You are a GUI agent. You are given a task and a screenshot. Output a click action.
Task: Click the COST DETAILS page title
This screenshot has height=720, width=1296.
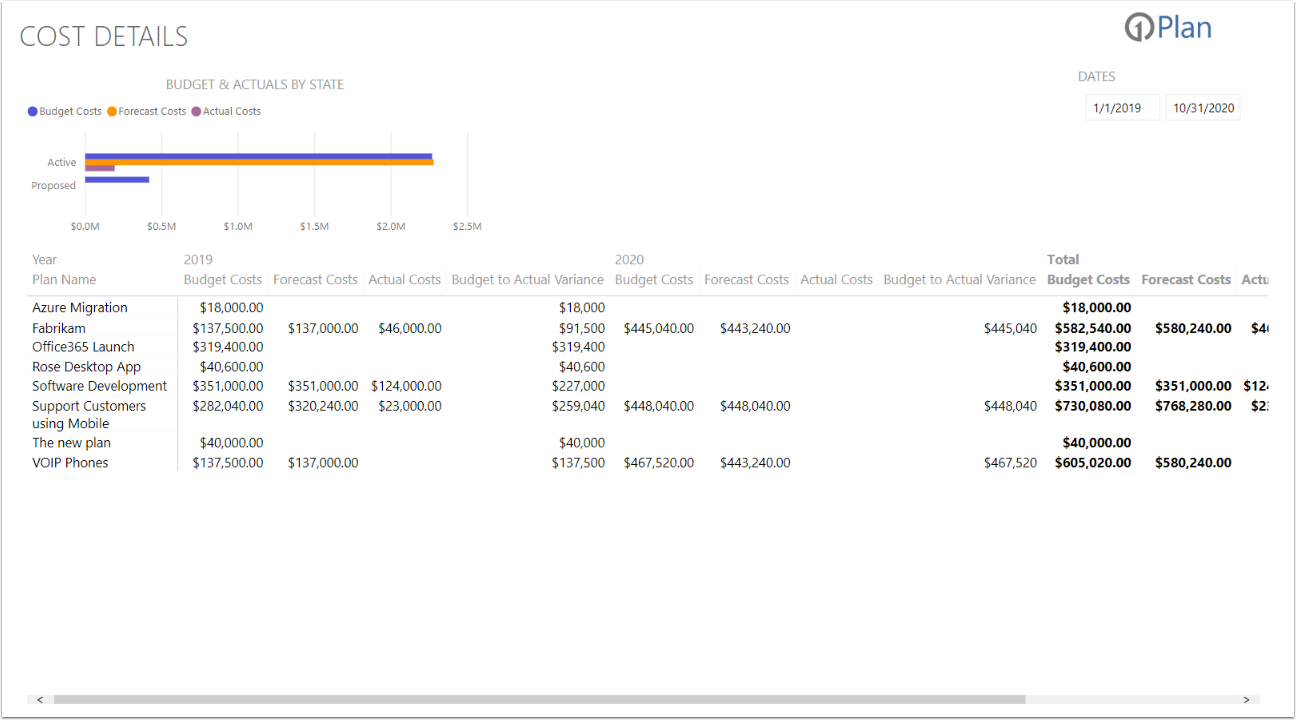pyautogui.click(x=104, y=37)
